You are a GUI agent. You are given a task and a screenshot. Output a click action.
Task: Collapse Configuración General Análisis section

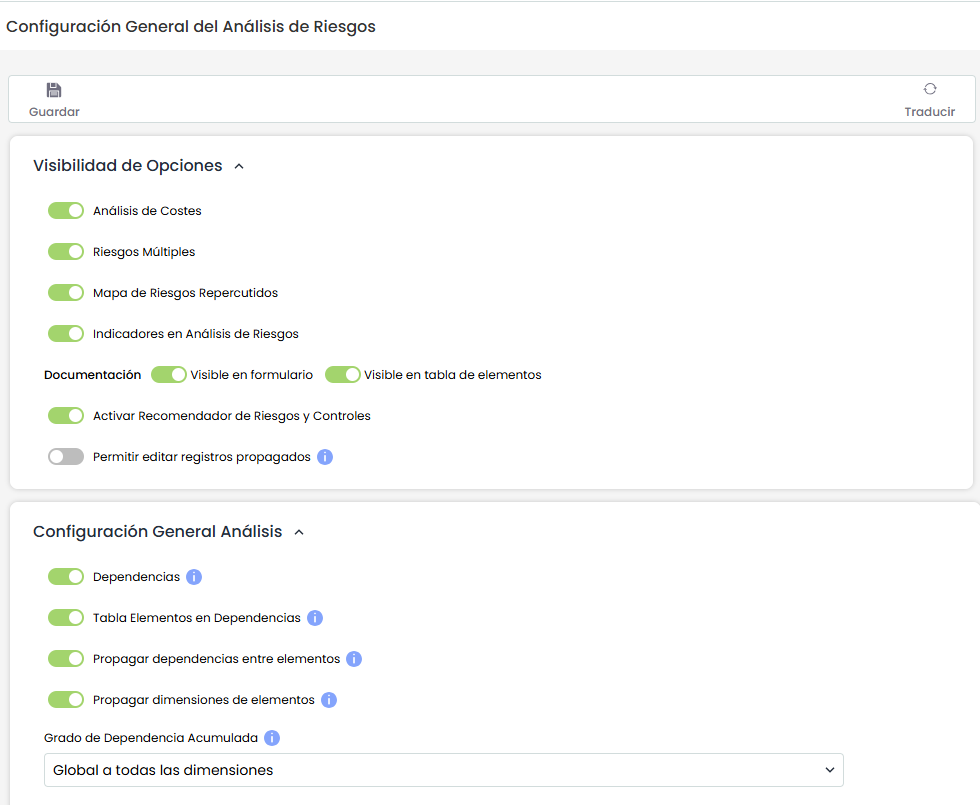tap(299, 532)
